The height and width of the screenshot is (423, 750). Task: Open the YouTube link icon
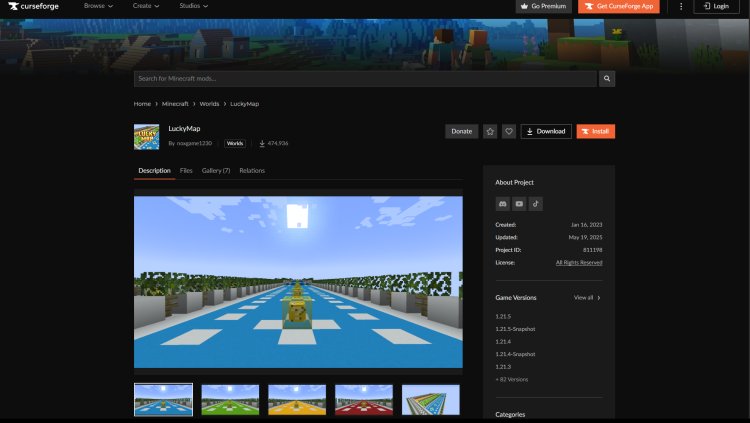click(x=519, y=204)
